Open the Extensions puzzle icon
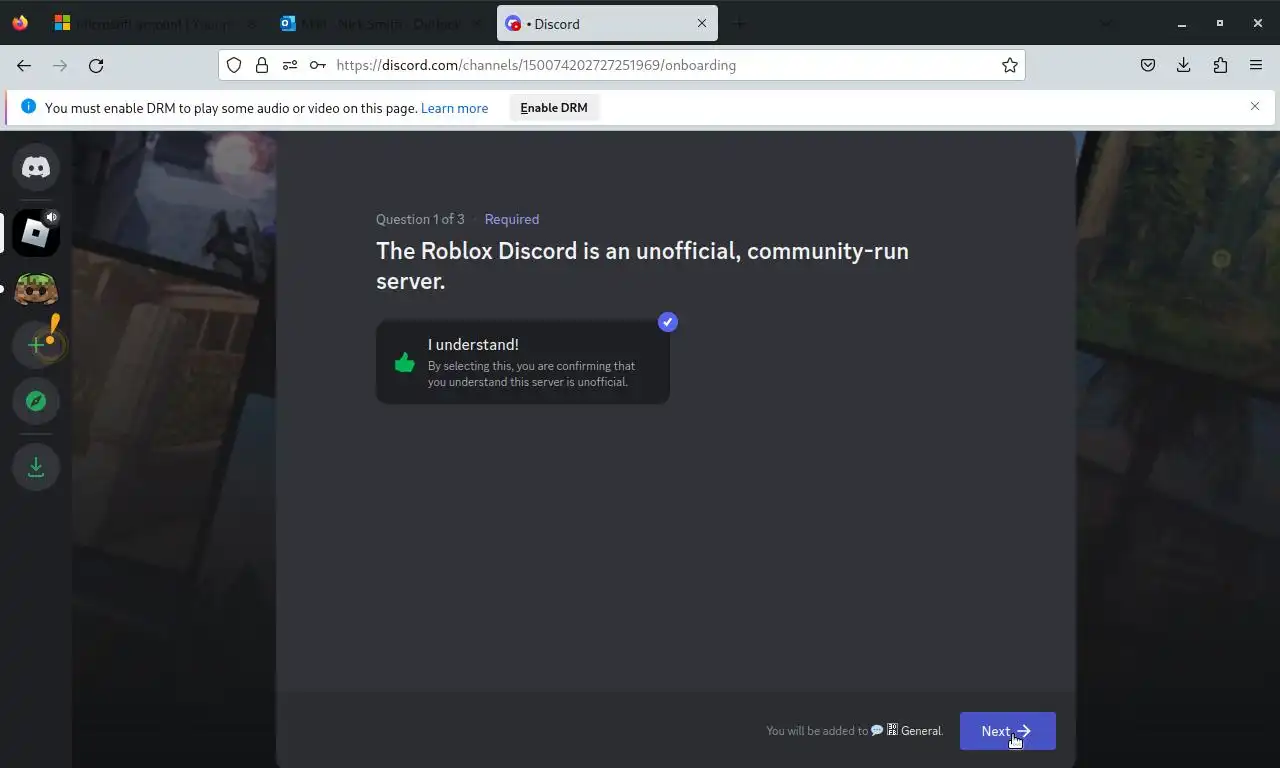Viewport: 1280px width, 768px height. click(x=1220, y=65)
